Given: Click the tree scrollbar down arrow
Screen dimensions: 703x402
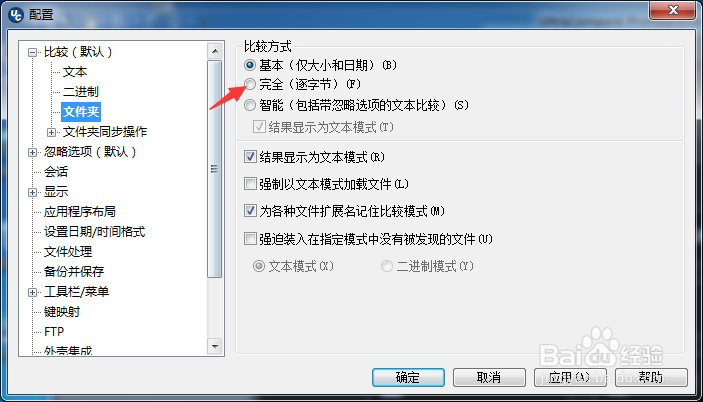Looking at the screenshot, I should coord(215,346).
